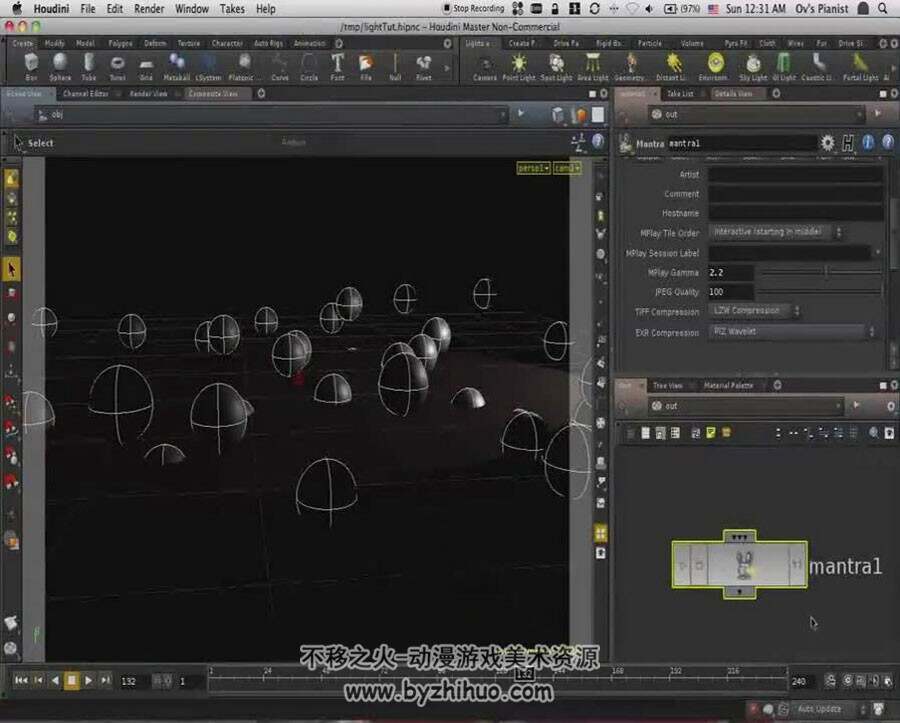Open the Takes menu

(x=232, y=9)
